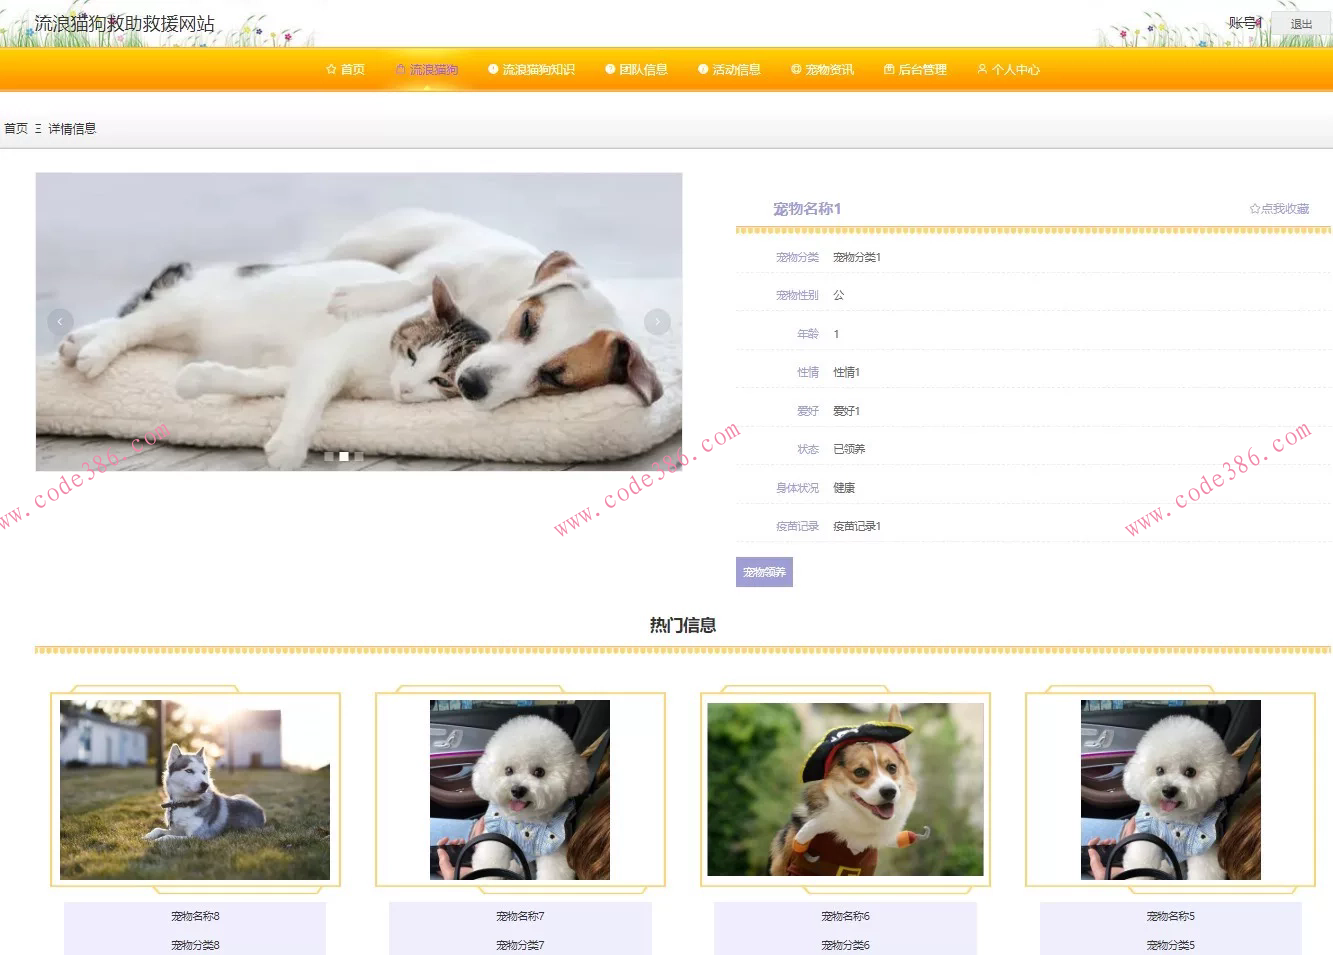Select the highlighted middle carousel indicator dot

click(x=344, y=456)
